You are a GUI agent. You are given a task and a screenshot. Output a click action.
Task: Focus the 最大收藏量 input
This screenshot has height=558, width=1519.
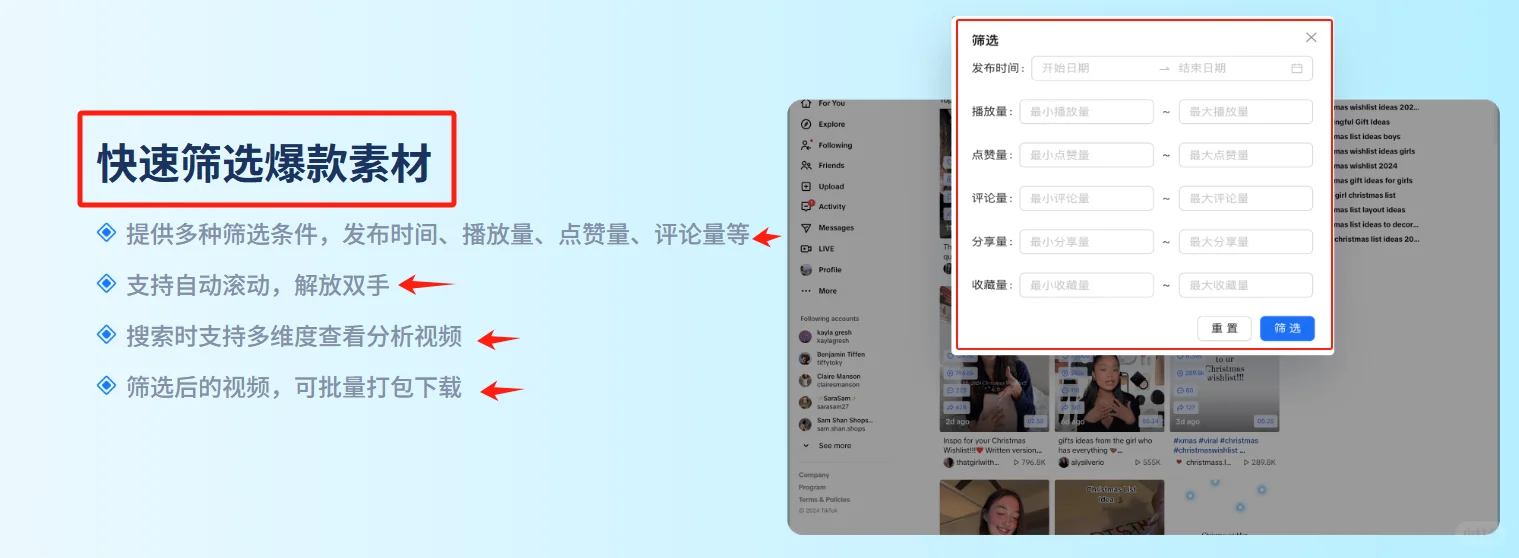click(1245, 285)
